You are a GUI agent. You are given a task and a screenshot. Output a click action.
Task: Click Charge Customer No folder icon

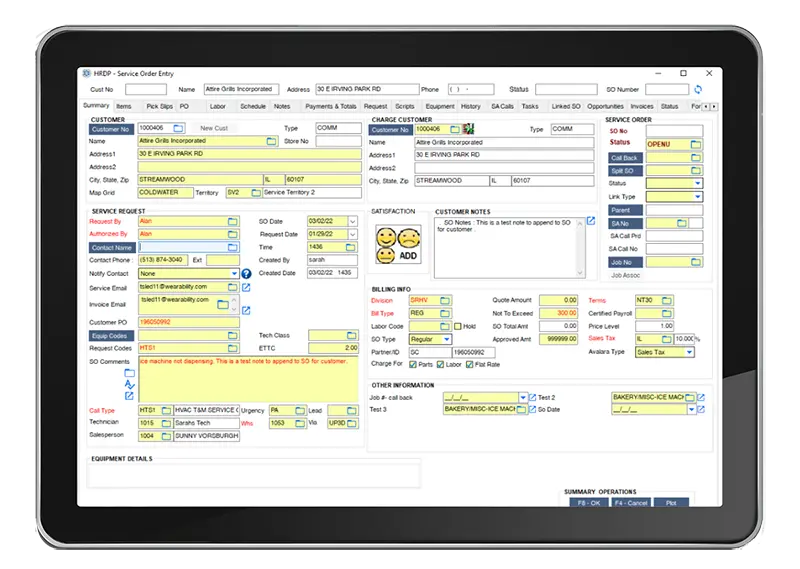coord(455,129)
